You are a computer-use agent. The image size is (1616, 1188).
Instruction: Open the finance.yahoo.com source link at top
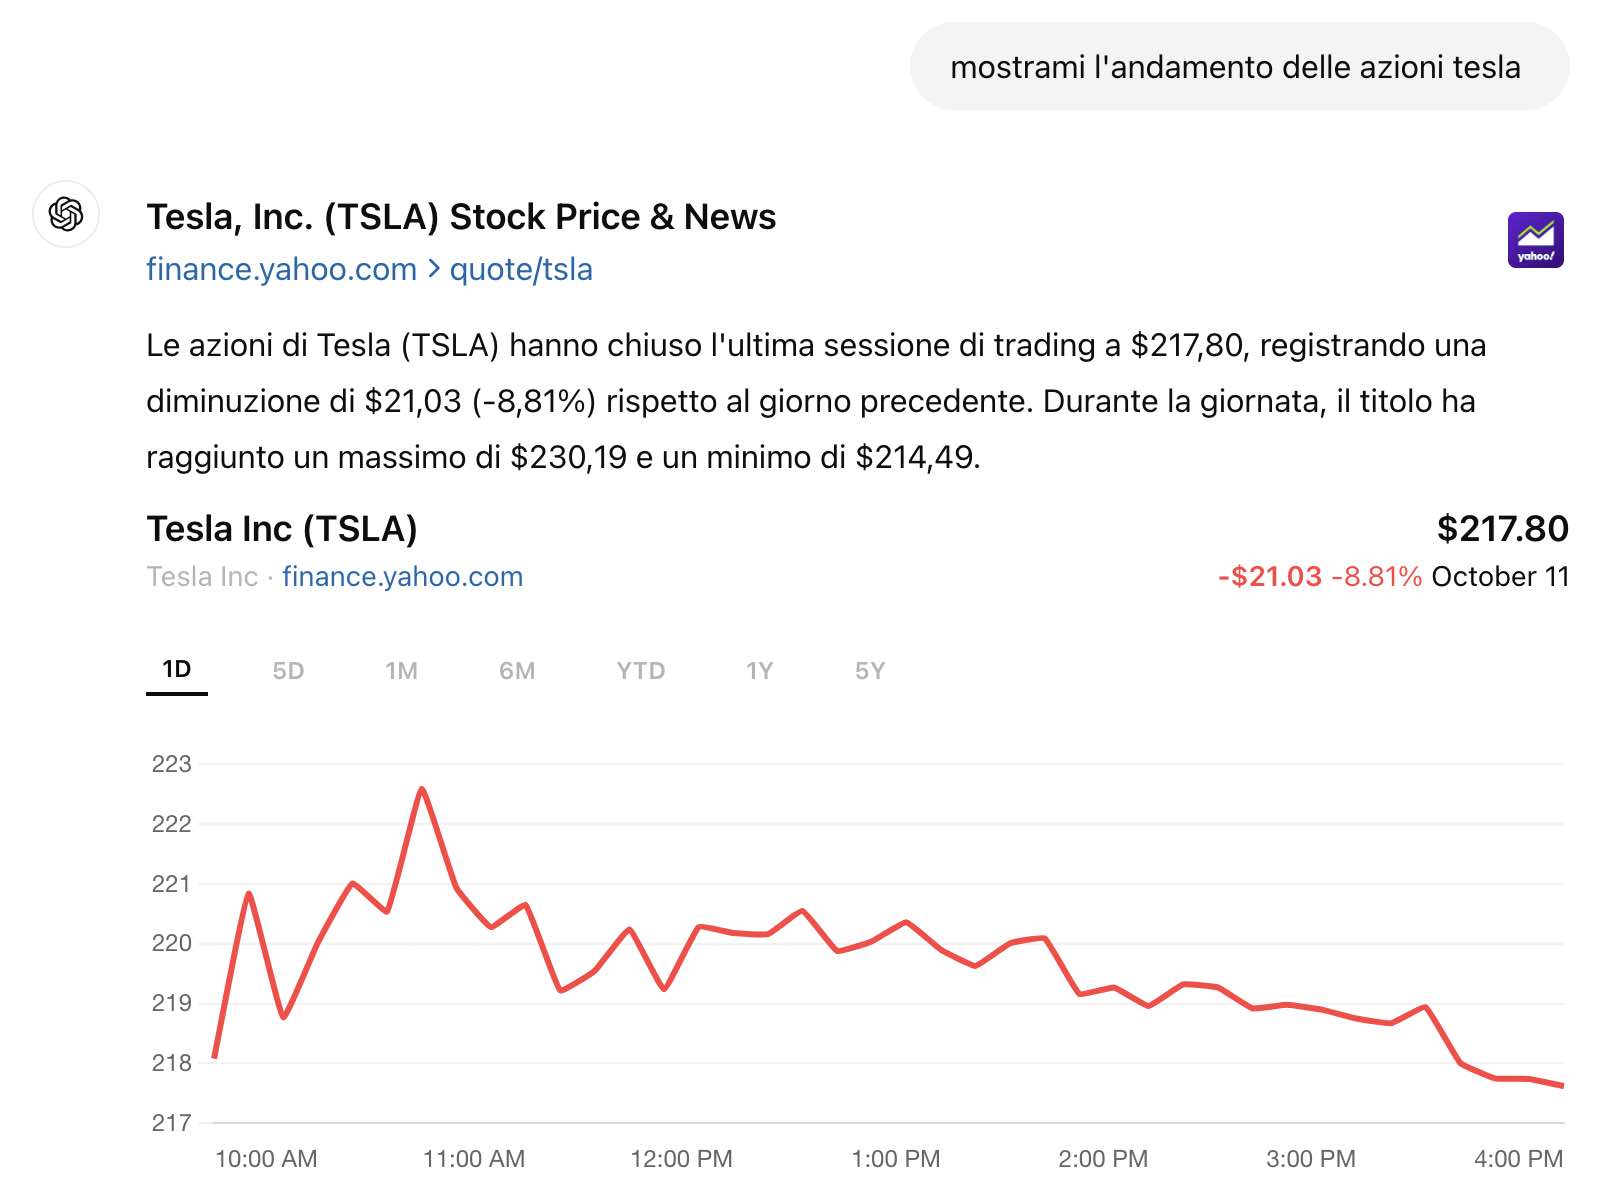point(281,269)
